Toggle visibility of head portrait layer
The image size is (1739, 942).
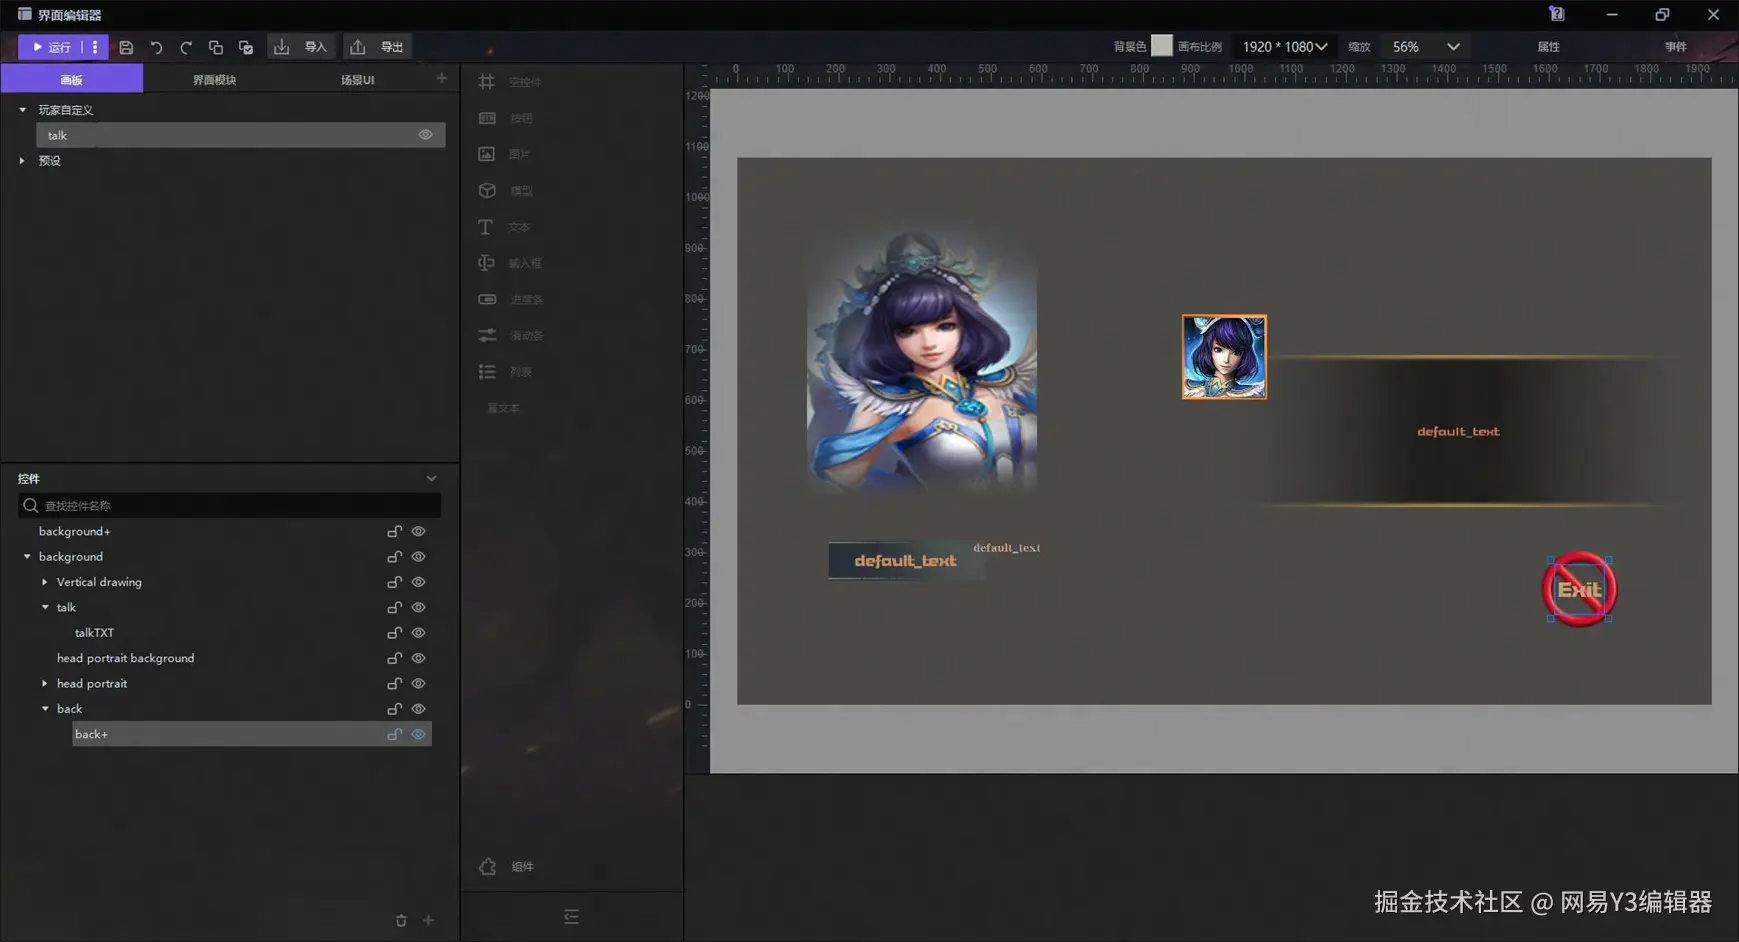(x=419, y=684)
